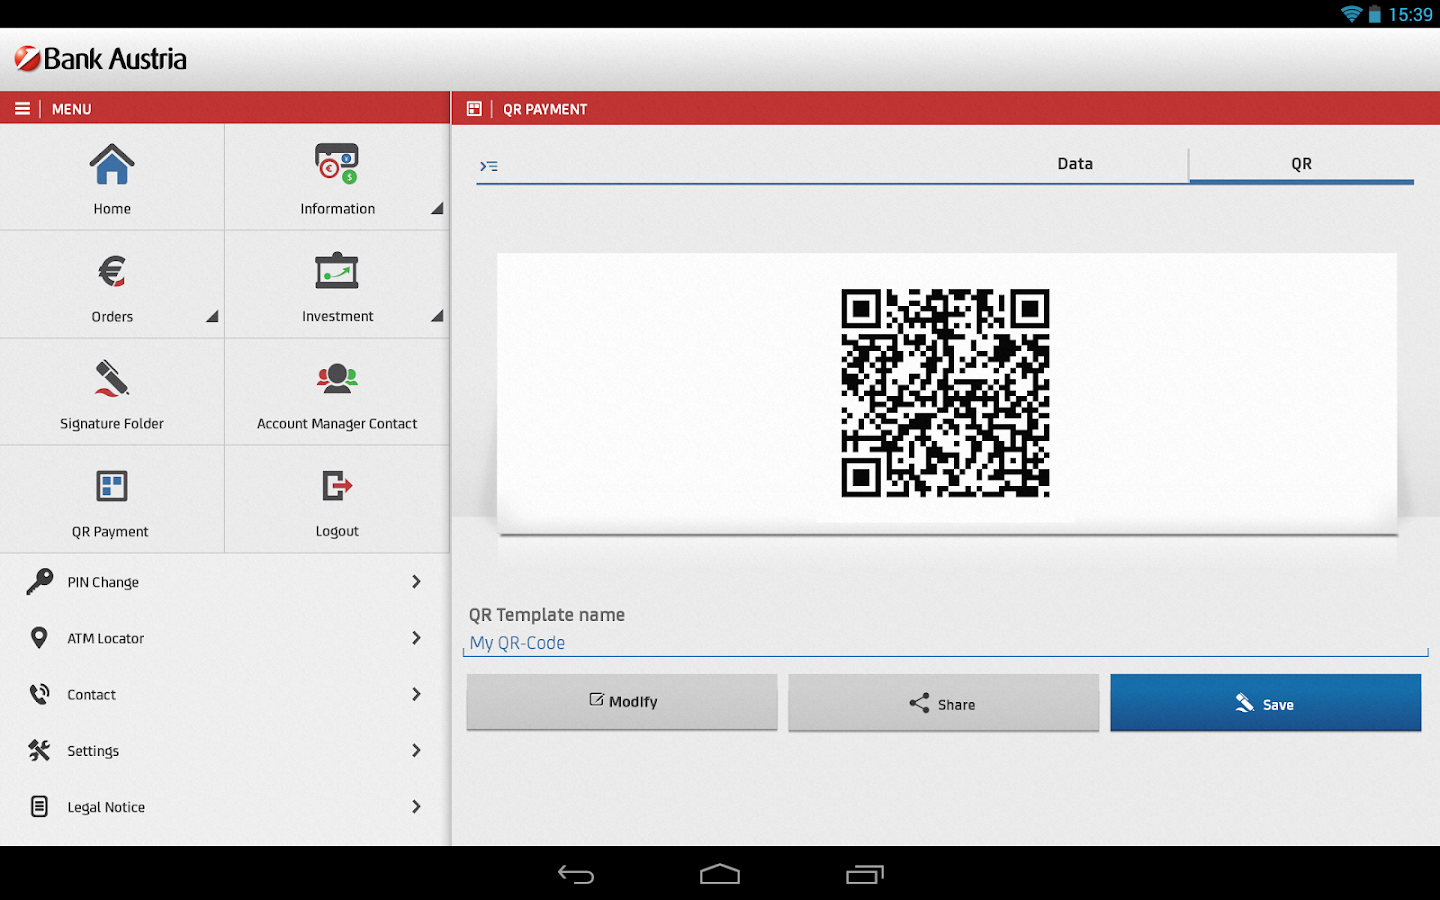Viewport: 1440px width, 900px height.
Task: Expand the Orders submenu triangle
Action: pos(212,316)
